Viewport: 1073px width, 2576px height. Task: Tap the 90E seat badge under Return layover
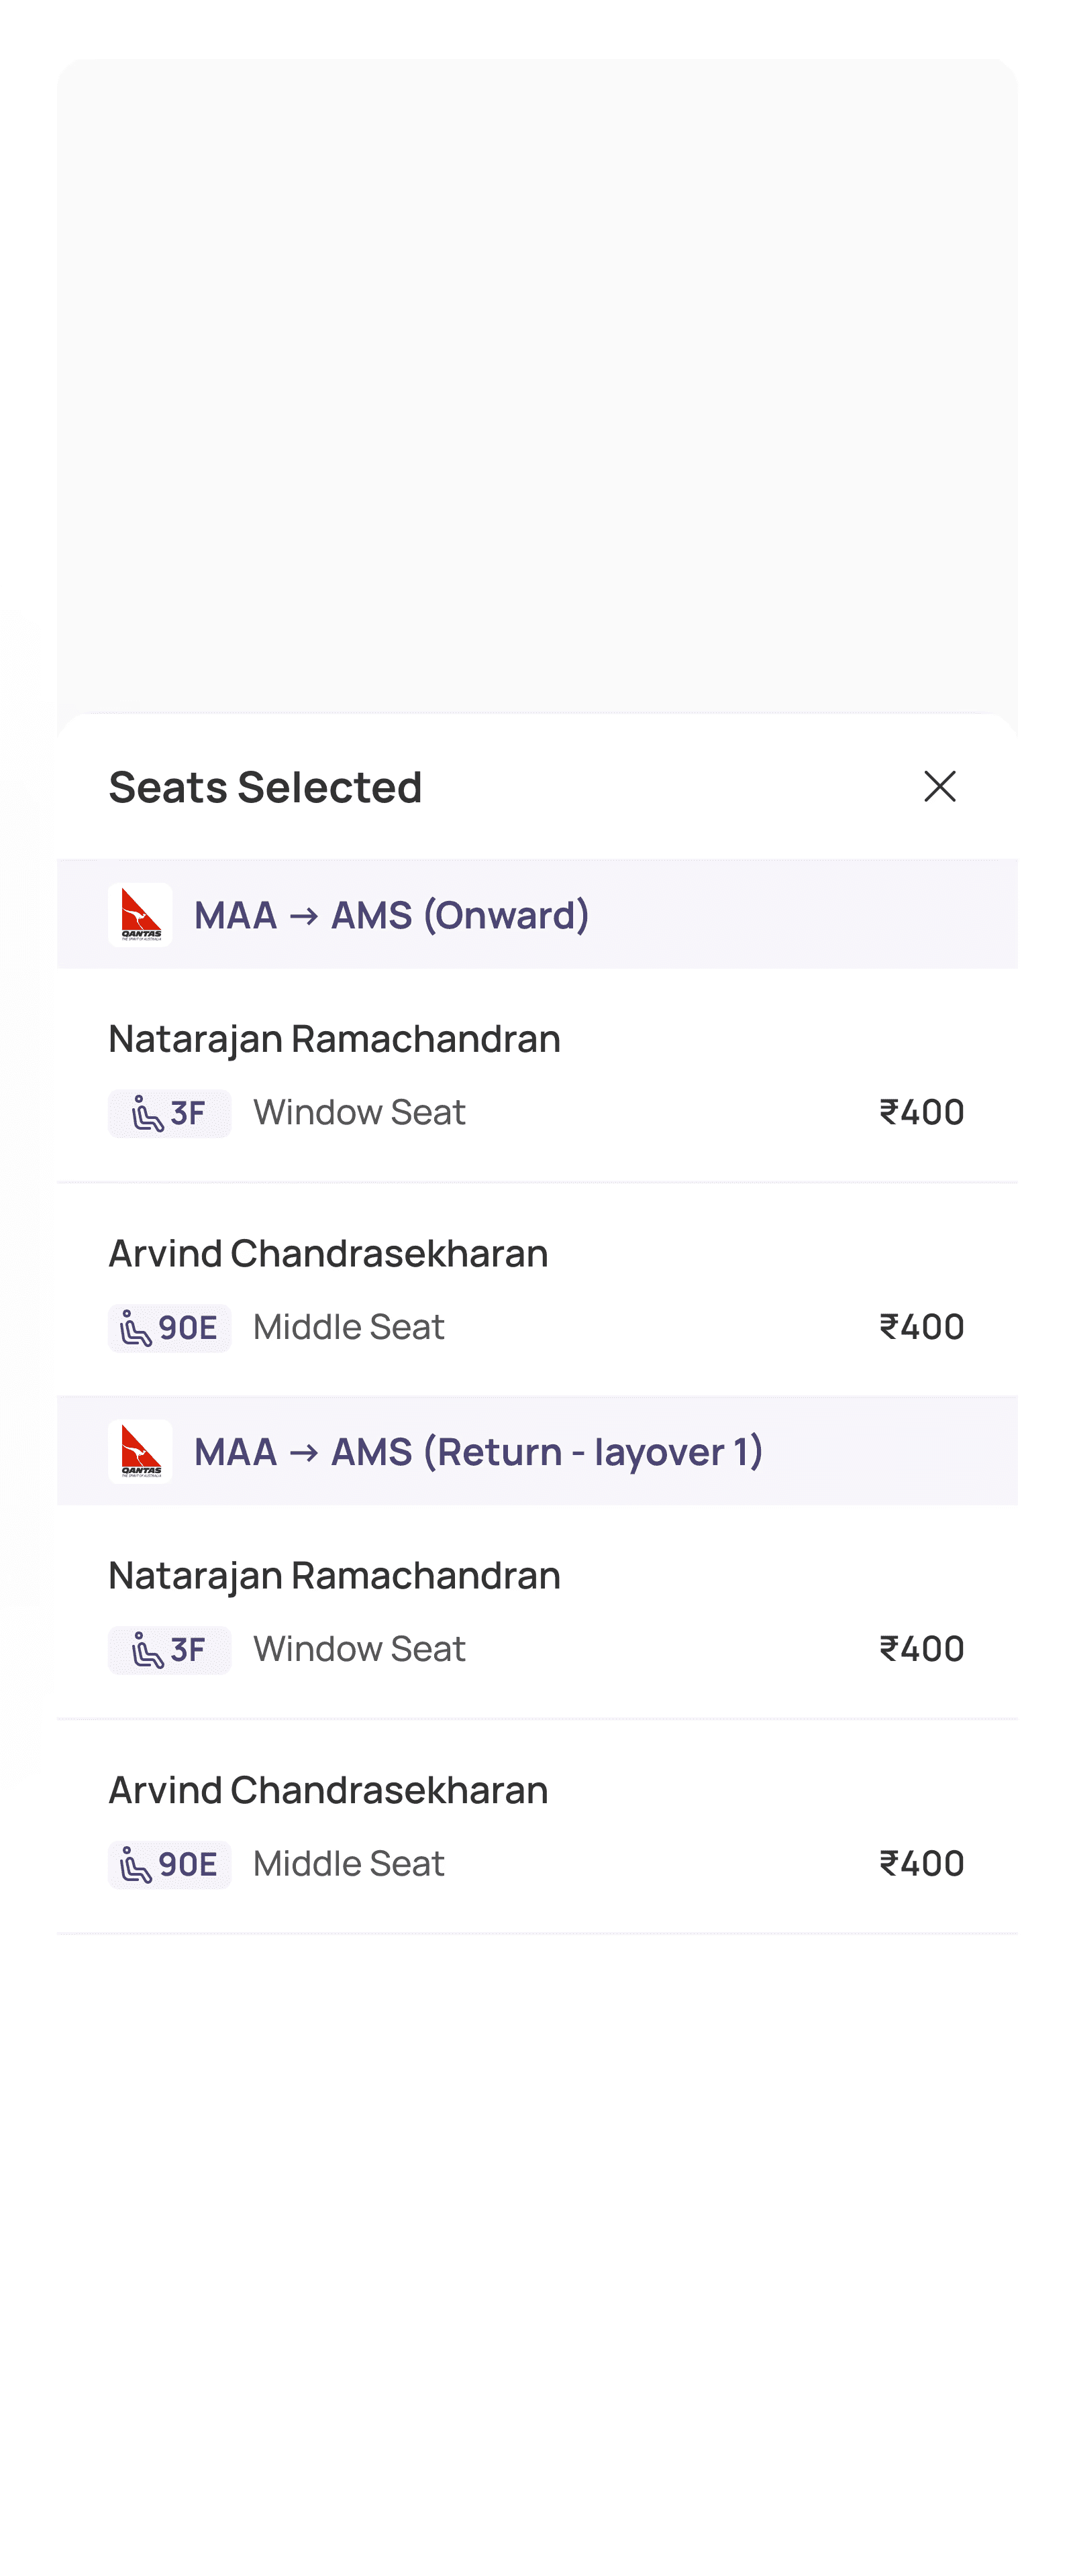(x=169, y=1864)
